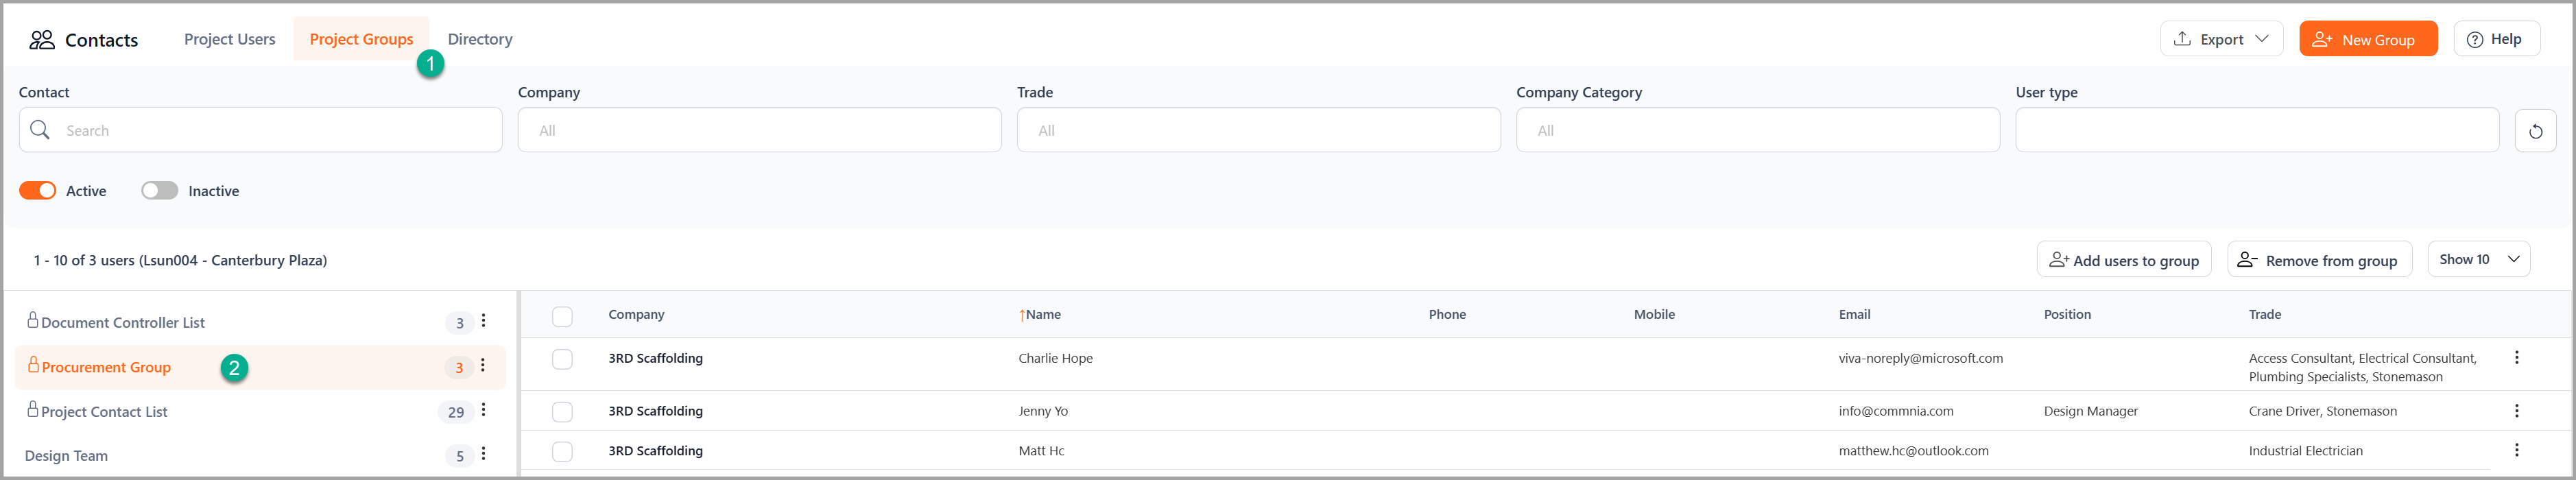Open row actions for Matt Hc
Viewport: 2576px width, 480px height.
[2516, 451]
